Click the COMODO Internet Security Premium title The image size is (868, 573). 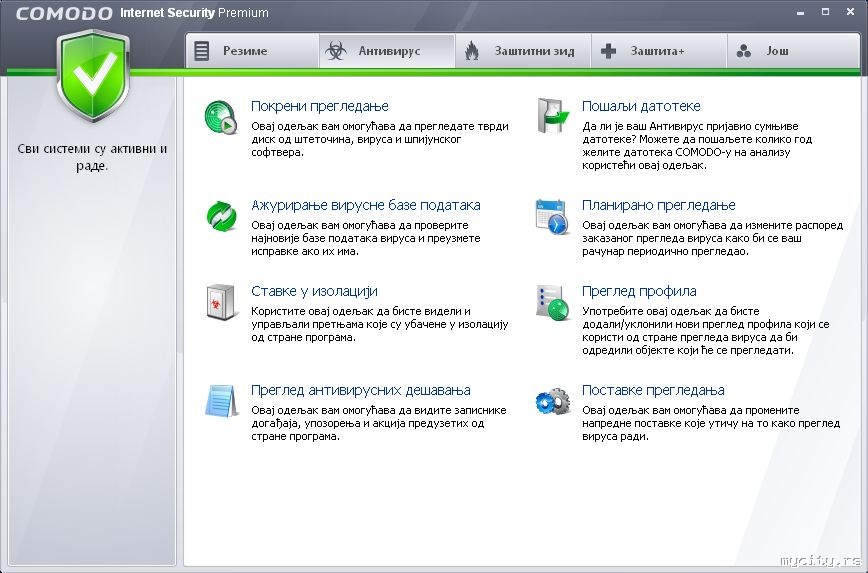pos(142,13)
